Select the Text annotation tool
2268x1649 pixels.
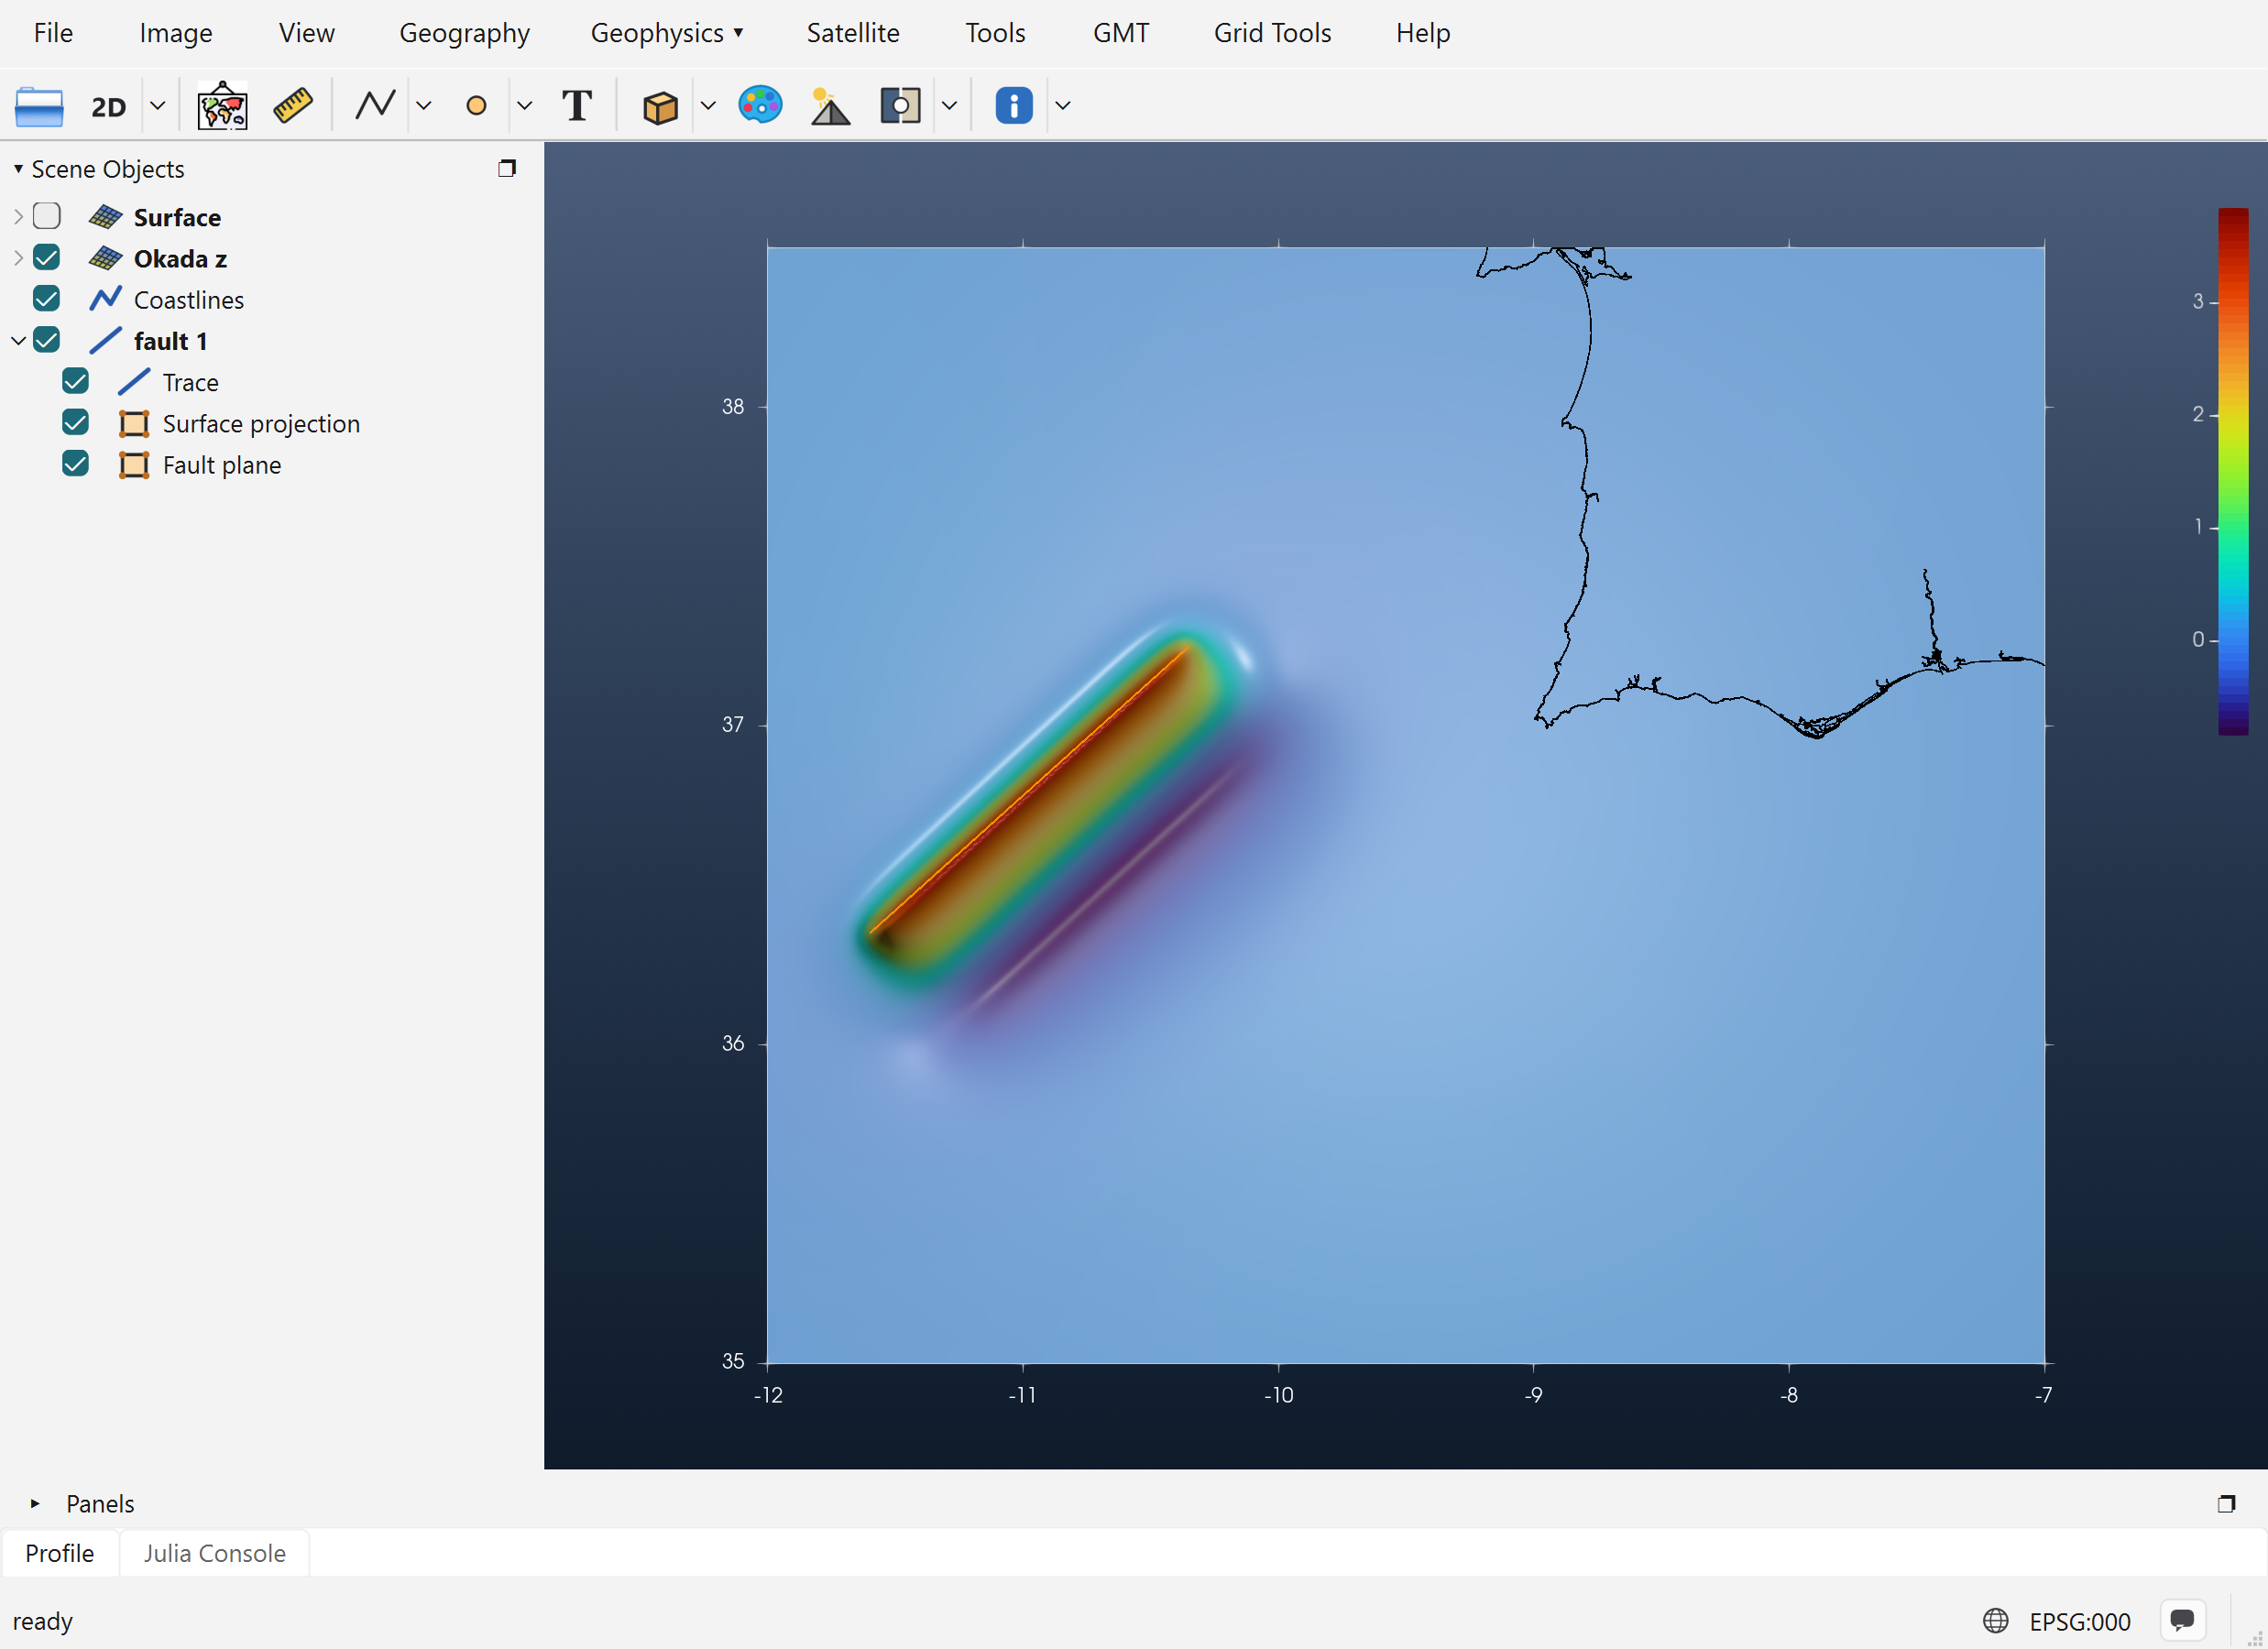click(577, 105)
